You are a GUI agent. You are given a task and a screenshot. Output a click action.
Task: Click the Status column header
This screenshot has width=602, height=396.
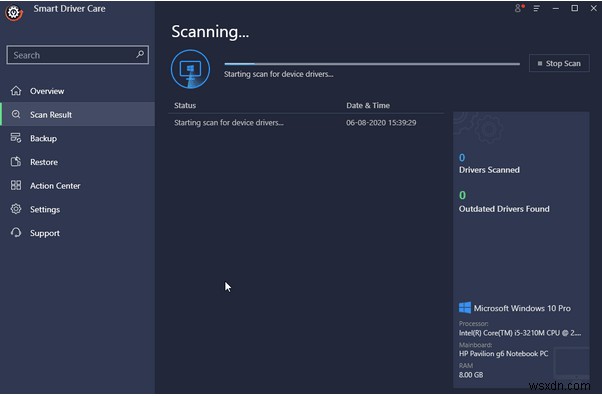pos(185,105)
